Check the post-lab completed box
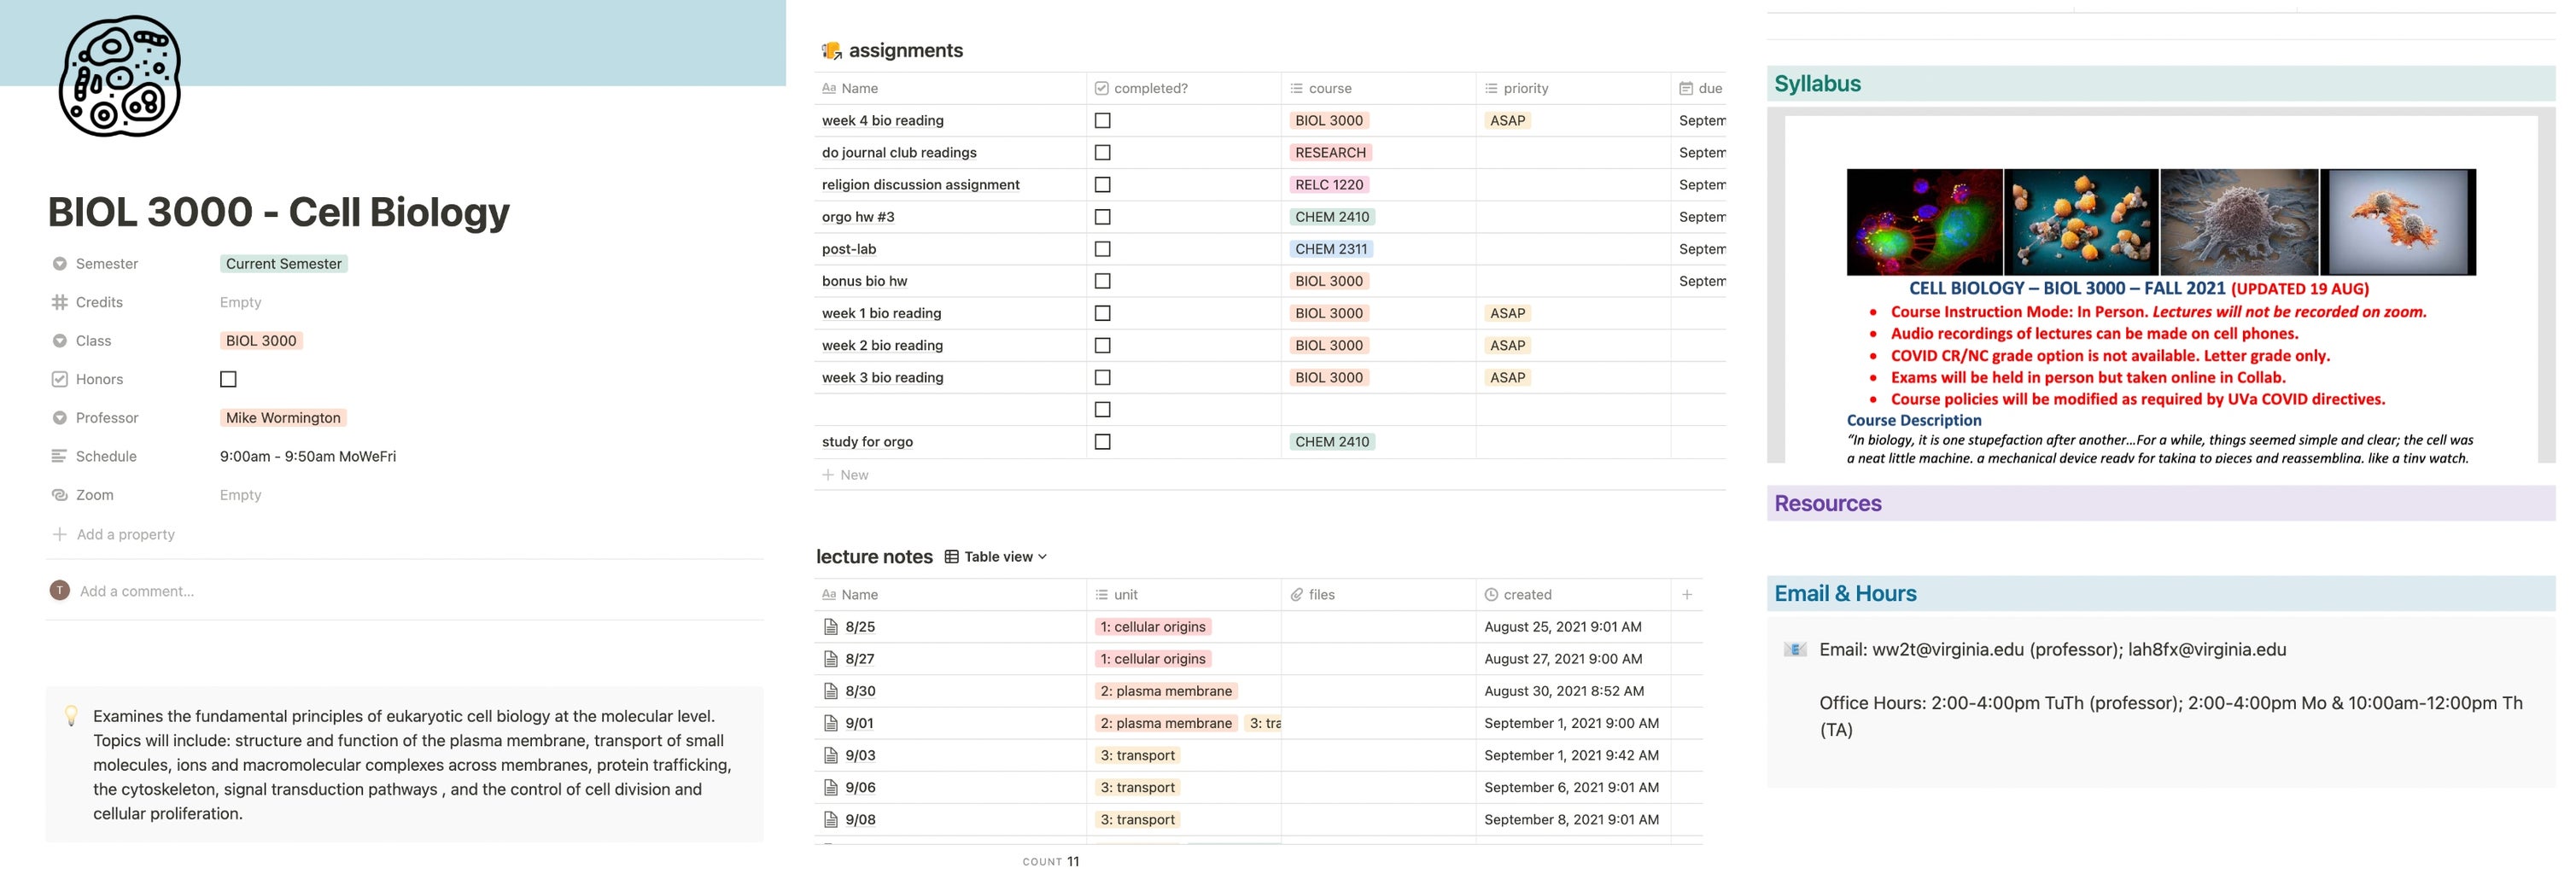Screen dimensions: 2576x874 [x=1102, y=248]
